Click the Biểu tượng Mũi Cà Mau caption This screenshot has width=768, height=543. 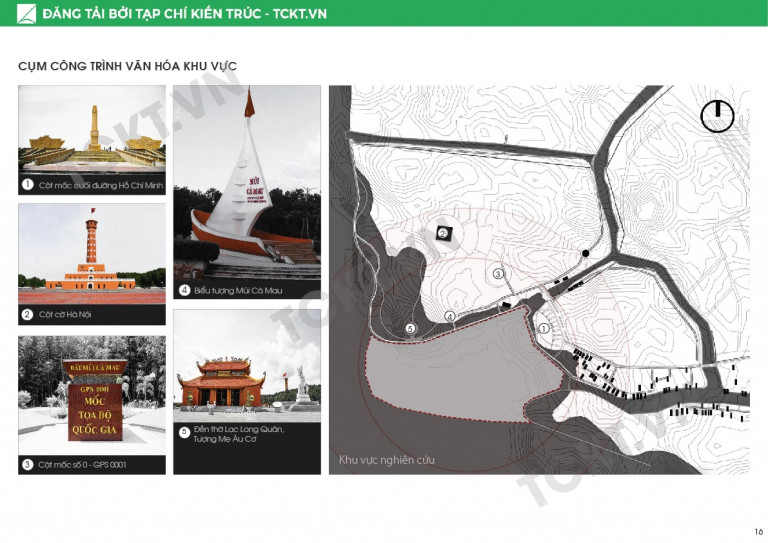[238, 290]
